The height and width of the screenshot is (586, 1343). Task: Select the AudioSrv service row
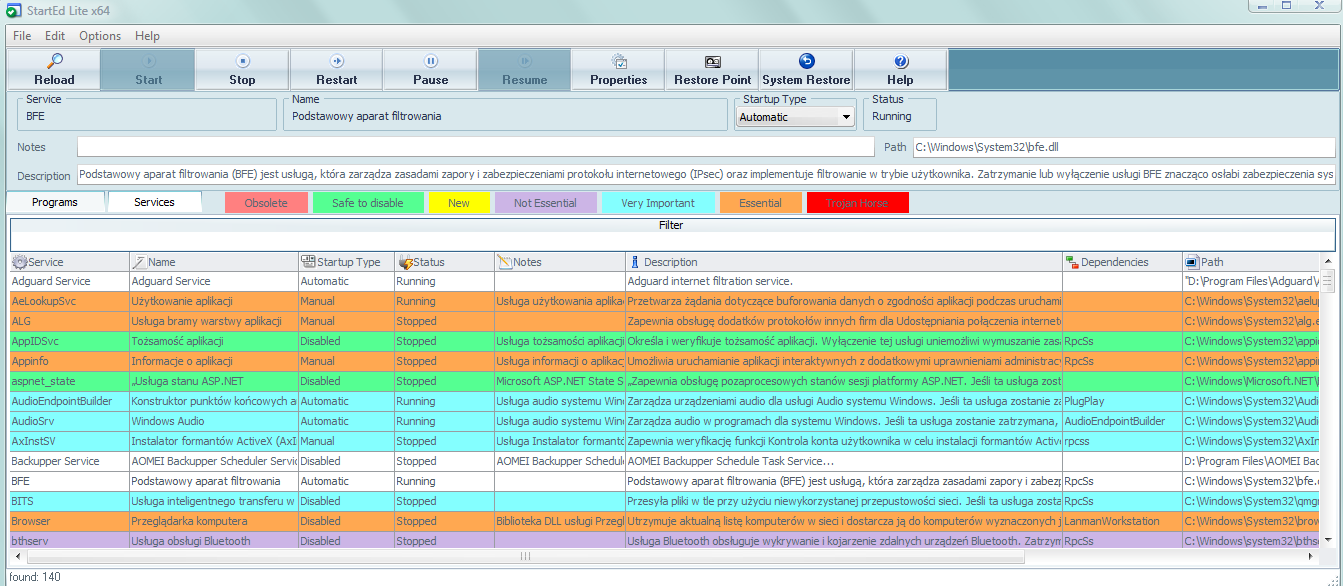click(x=665, y=421)
